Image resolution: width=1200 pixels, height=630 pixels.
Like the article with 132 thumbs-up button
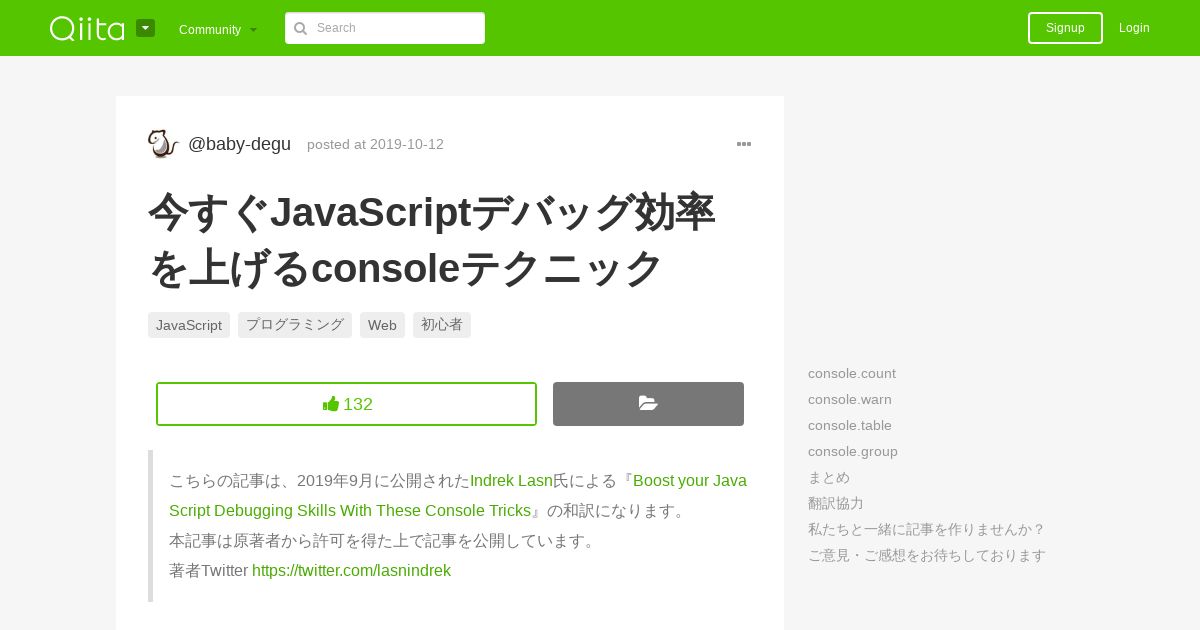[x=346, y=404]
